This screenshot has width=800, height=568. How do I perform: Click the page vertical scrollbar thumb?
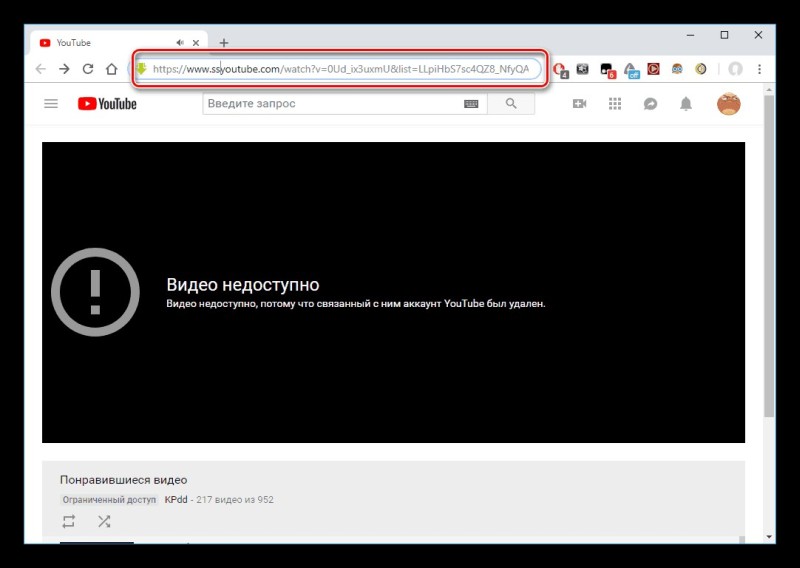[x=769, y=255]
